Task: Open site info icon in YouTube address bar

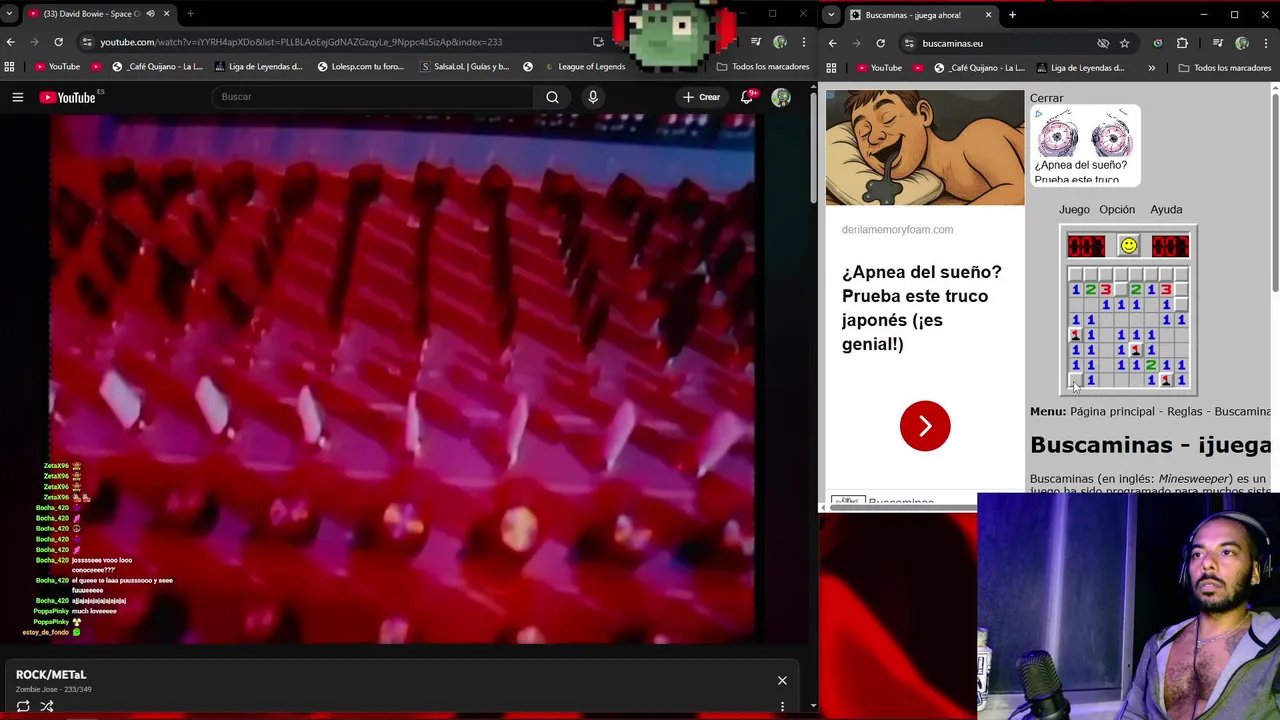Action: pos(87,42)
